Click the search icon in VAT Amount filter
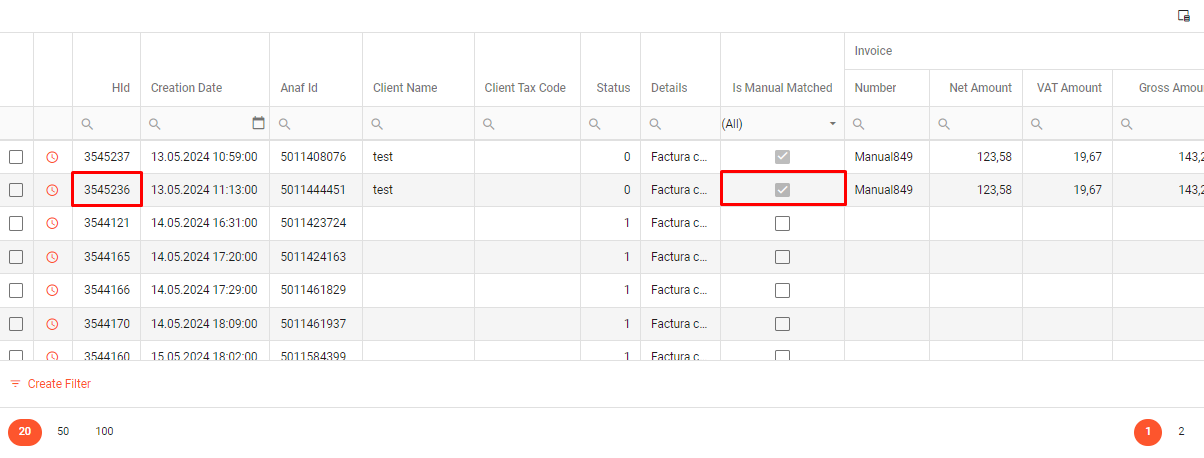The image size is (1204, 458). point(1037,124)
